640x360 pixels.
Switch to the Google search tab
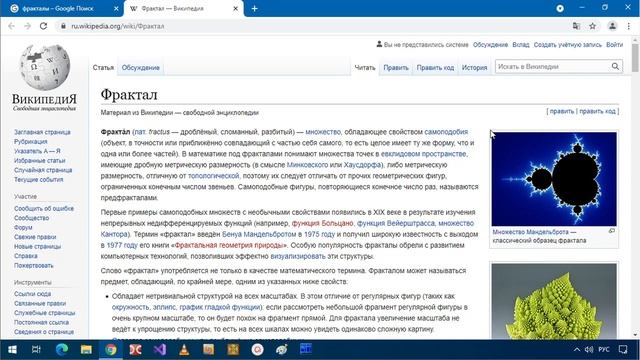57,9
